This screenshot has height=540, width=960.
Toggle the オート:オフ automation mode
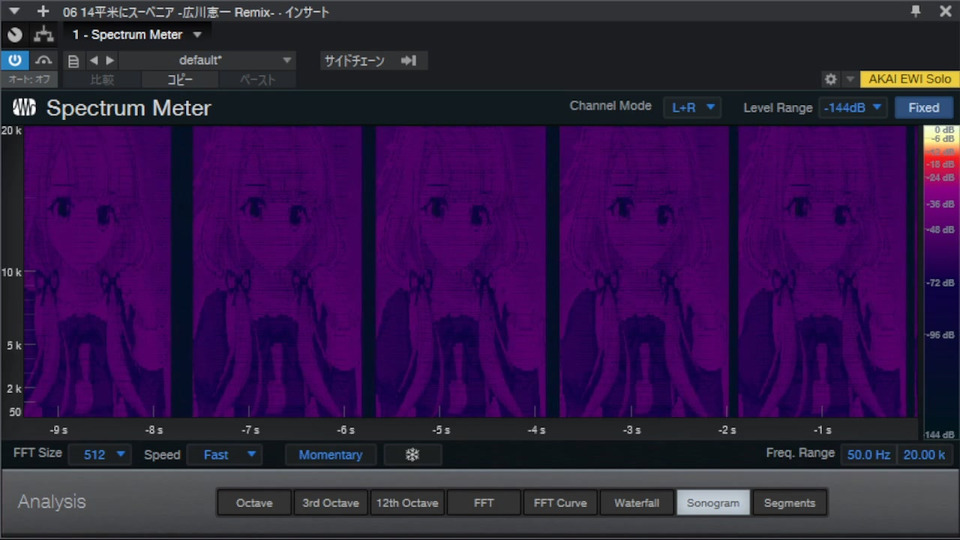[x=29, y=80]
